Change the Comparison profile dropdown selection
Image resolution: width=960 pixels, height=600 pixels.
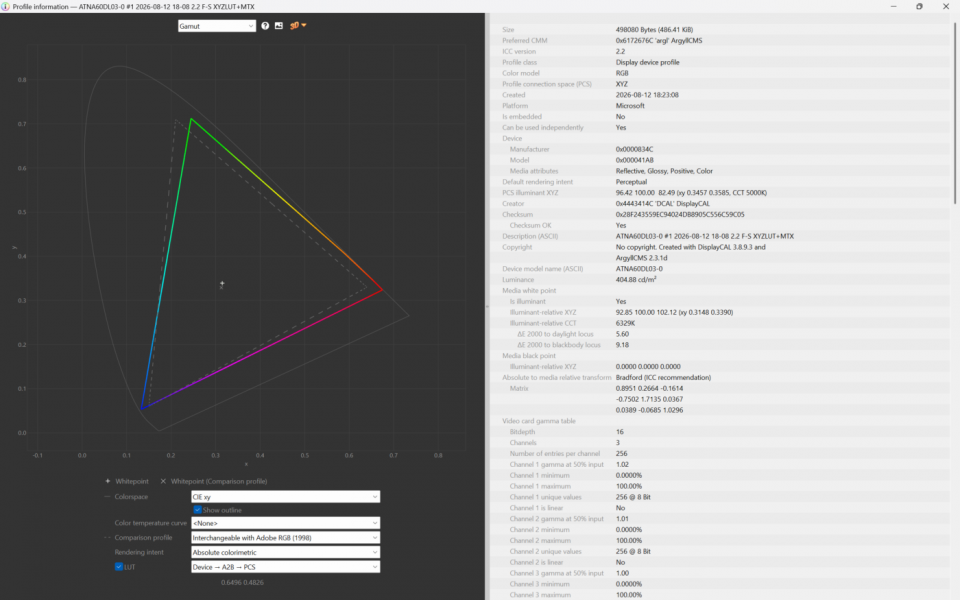285,538
